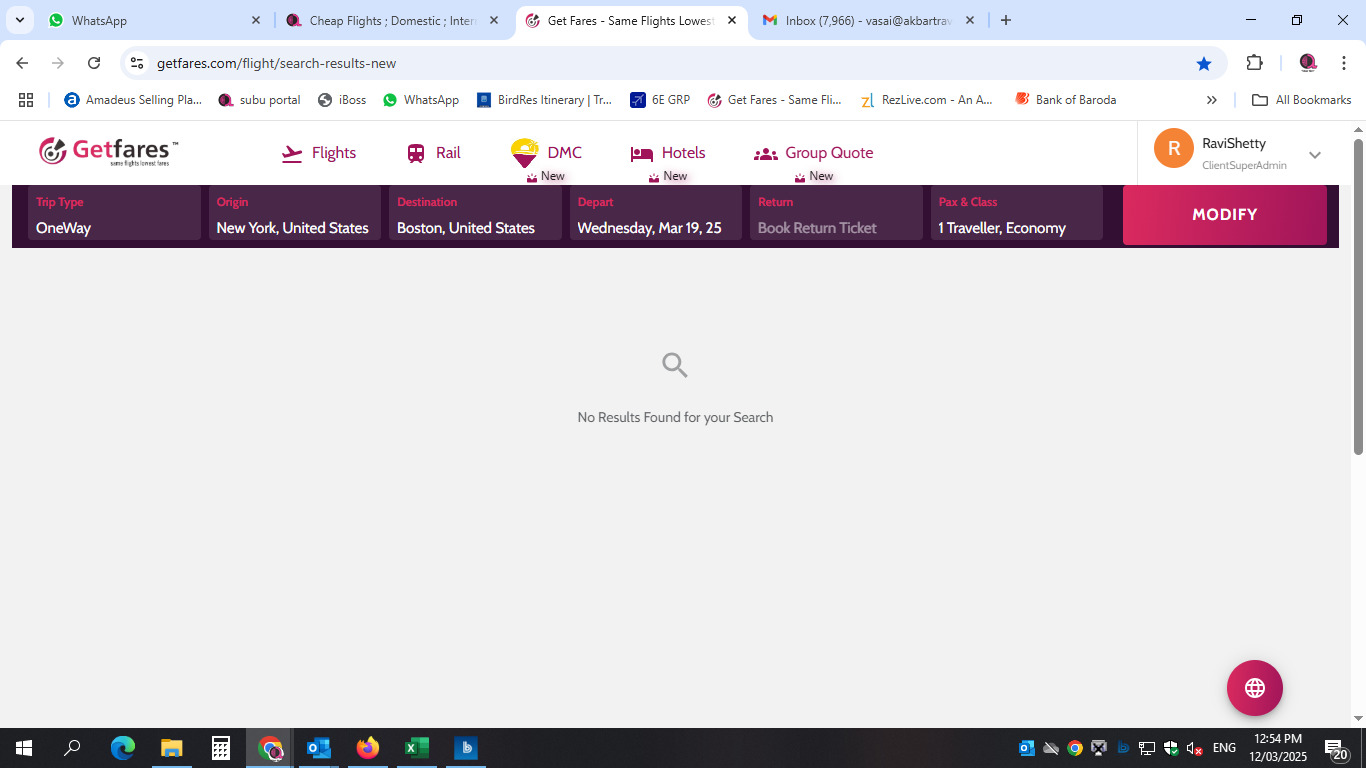The height and width of the screenshot is (768, 1366).
Task: Click the floating globe button
Action: [1254, 688]
